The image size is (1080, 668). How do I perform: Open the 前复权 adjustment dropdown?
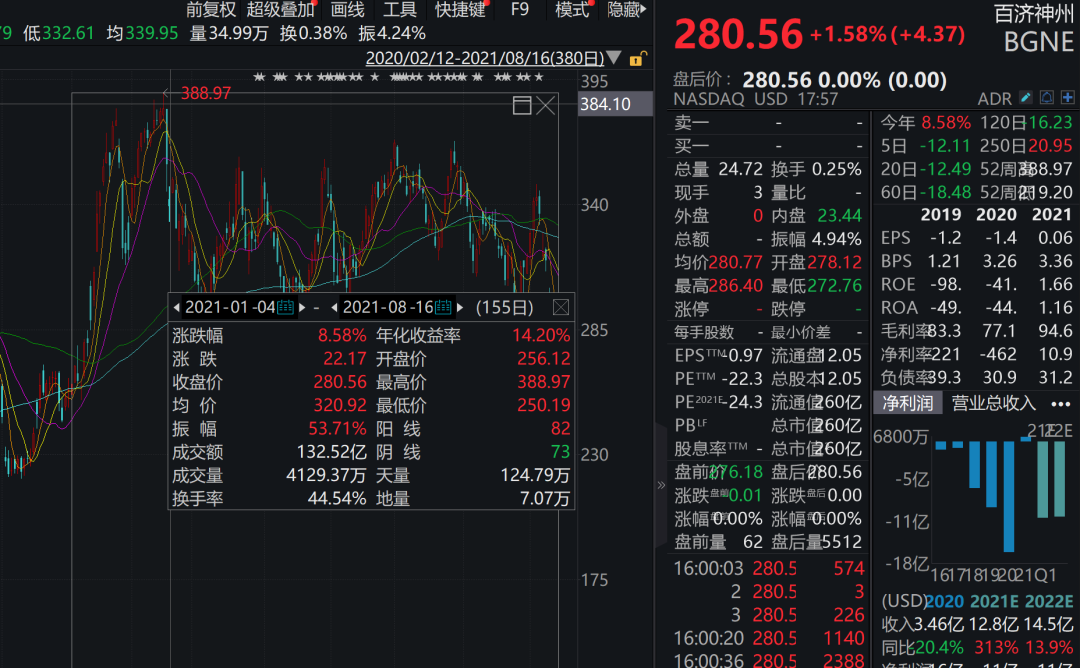(211, 10)
